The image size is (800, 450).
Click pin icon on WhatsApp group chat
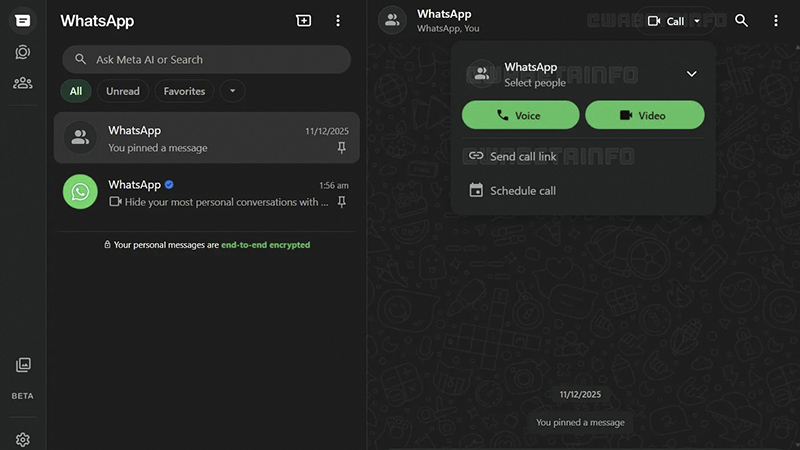click(x=342, y=148)
